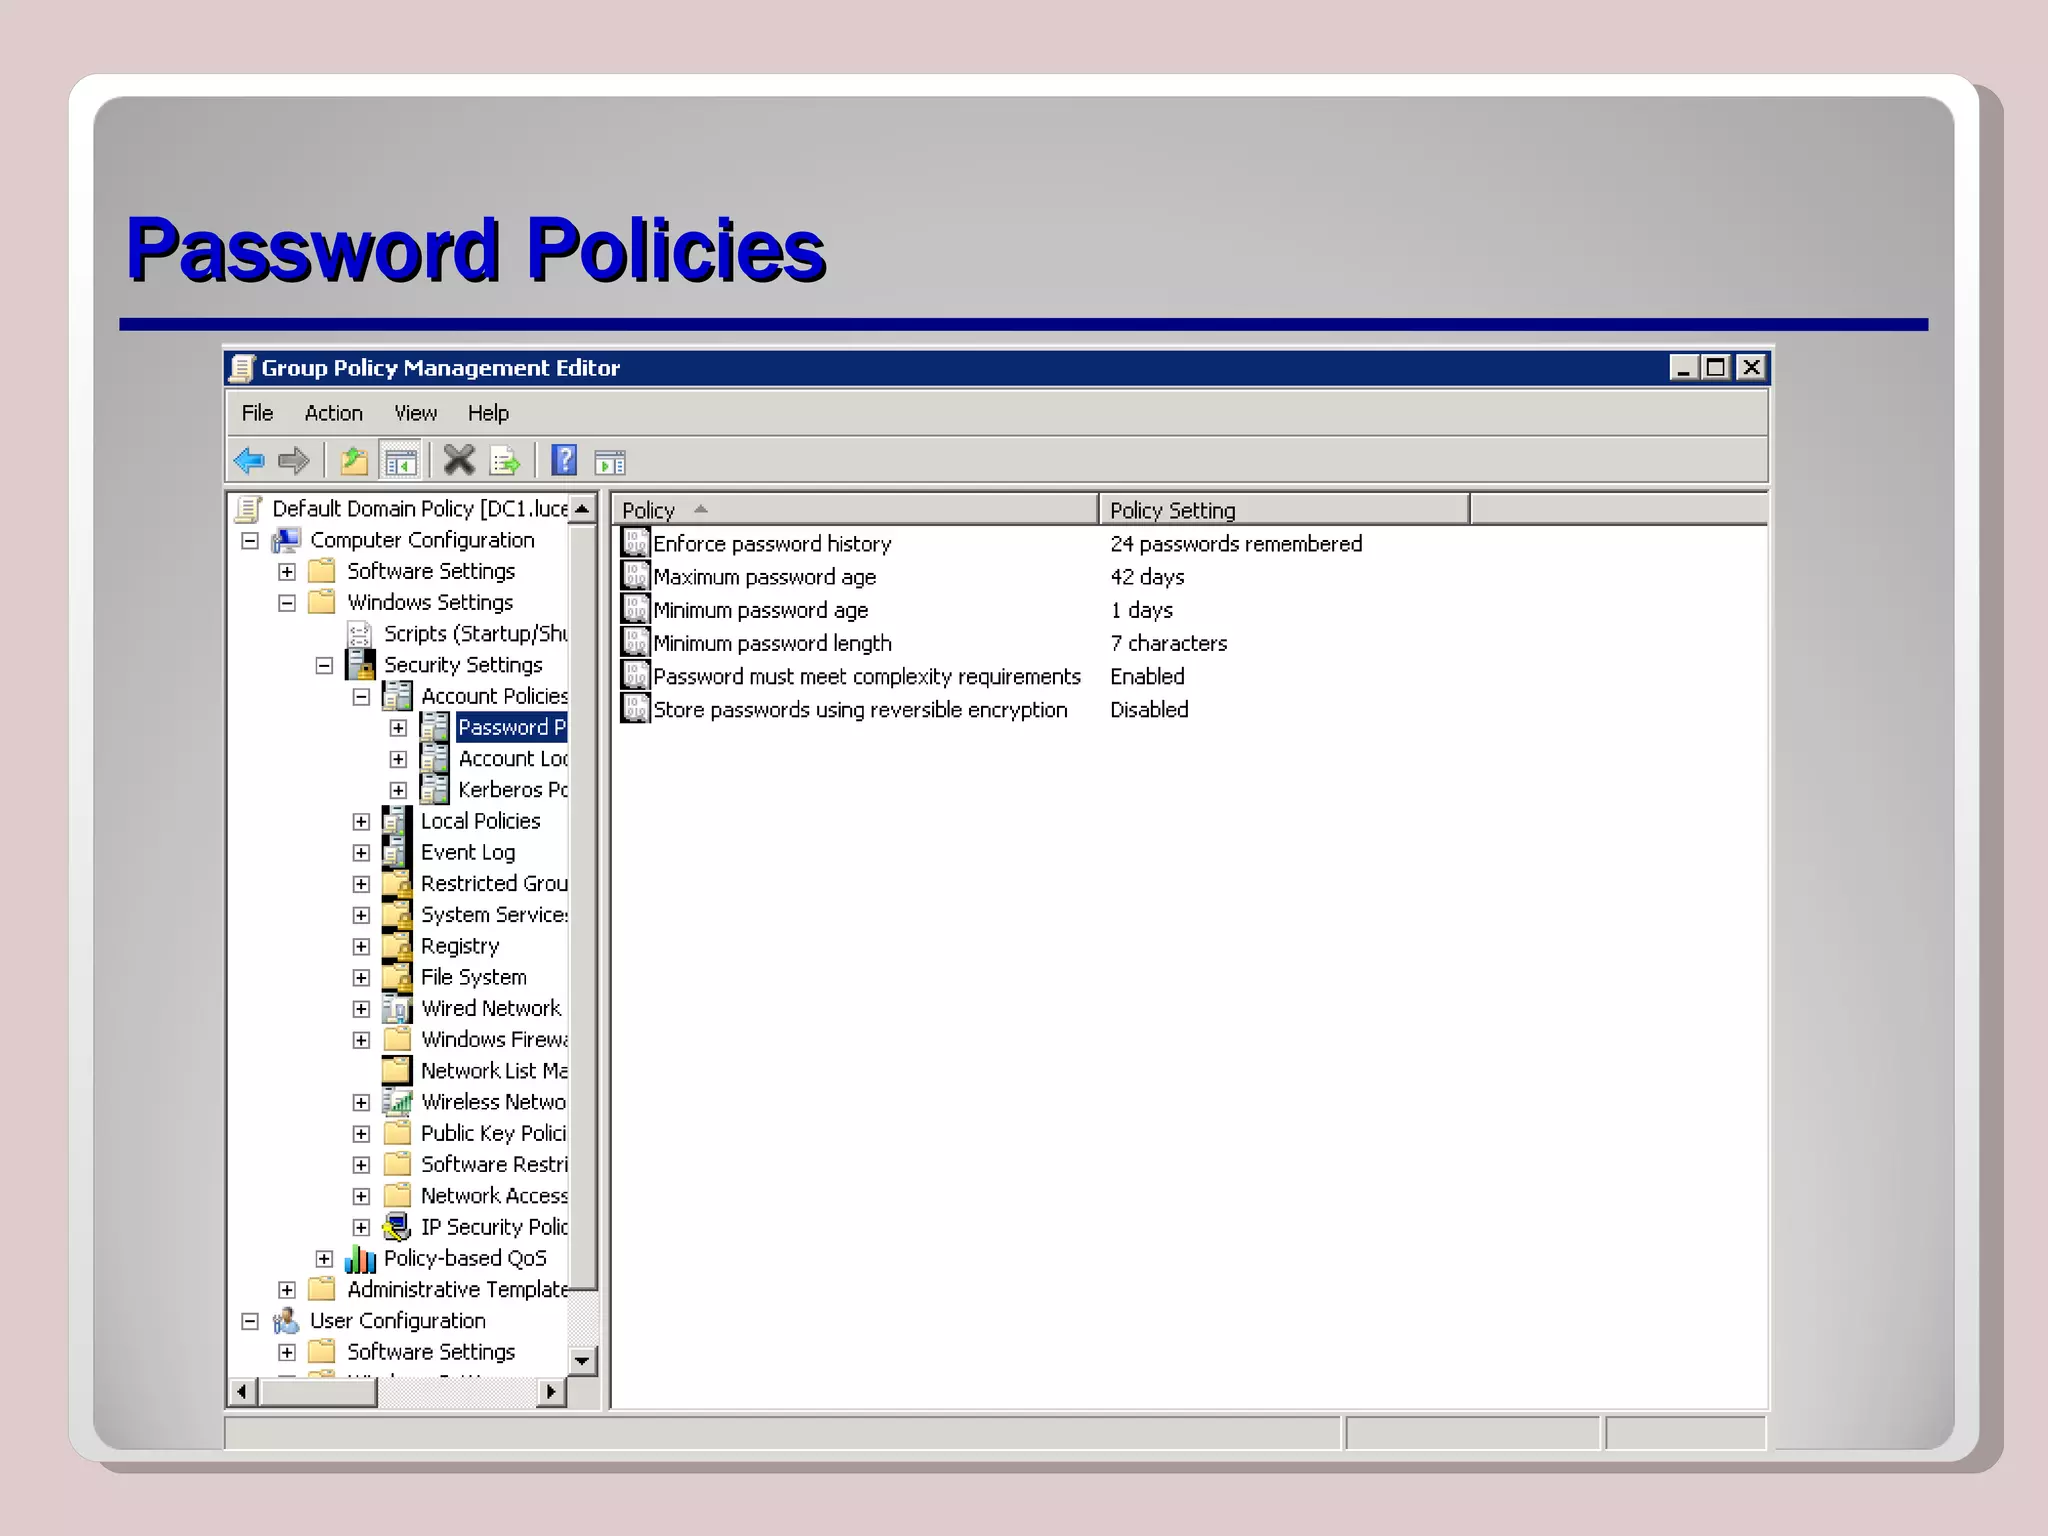
Task: Collapse the Windows Settings node
Action: coord(287,603)
